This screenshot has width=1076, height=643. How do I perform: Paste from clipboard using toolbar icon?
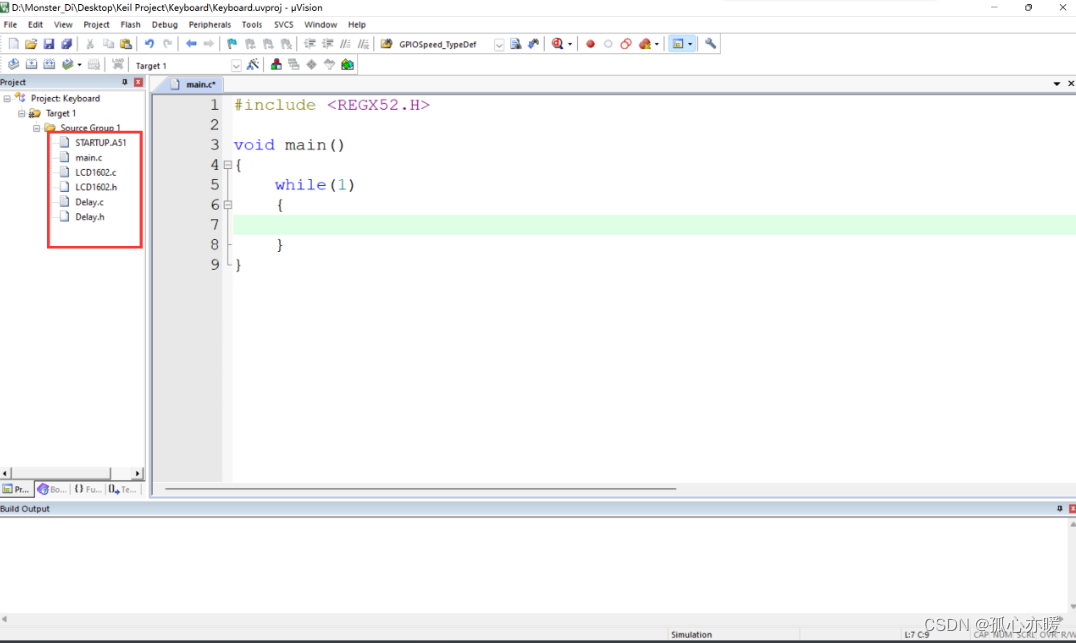pos(126,44)
